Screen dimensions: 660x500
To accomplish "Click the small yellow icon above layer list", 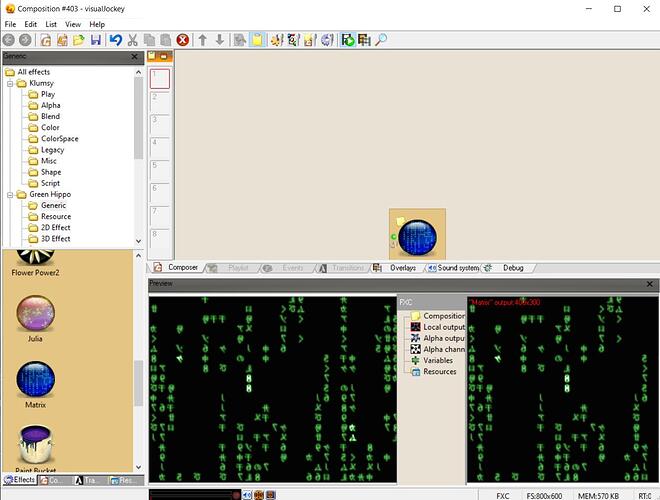I will 152,56.
